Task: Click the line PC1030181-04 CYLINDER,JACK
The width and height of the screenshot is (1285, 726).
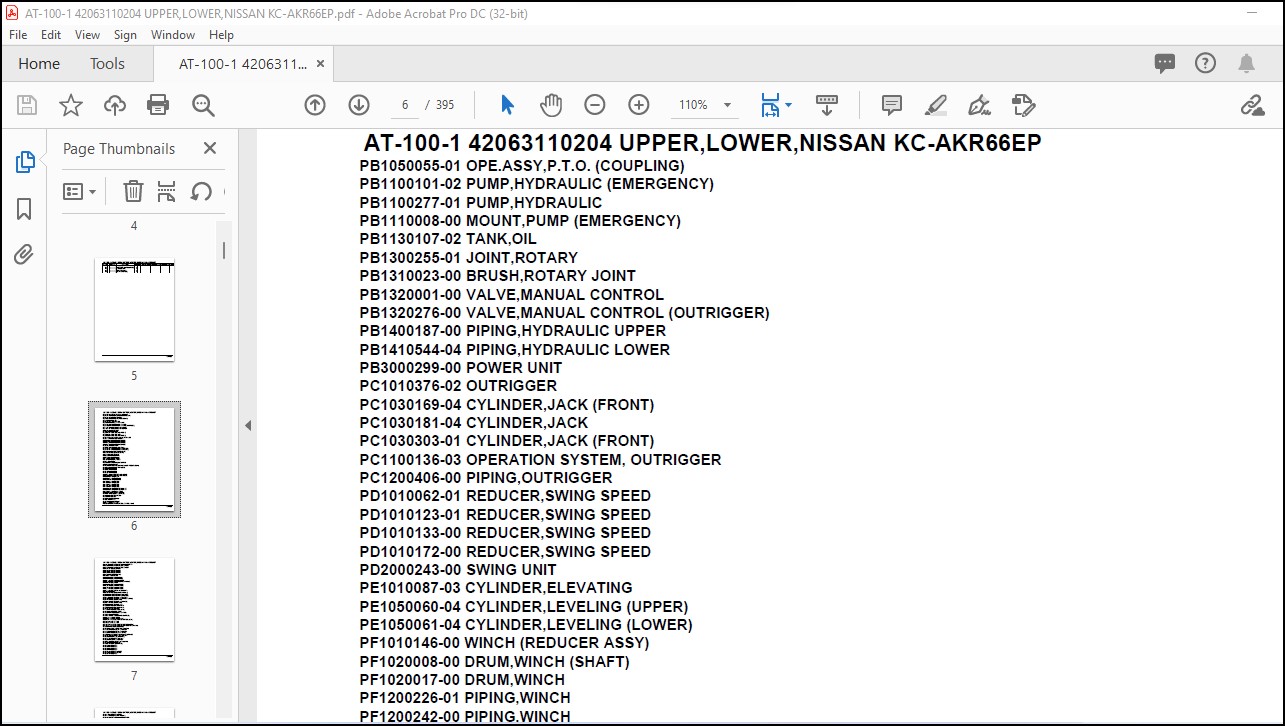Action: [x=474, y=423]
